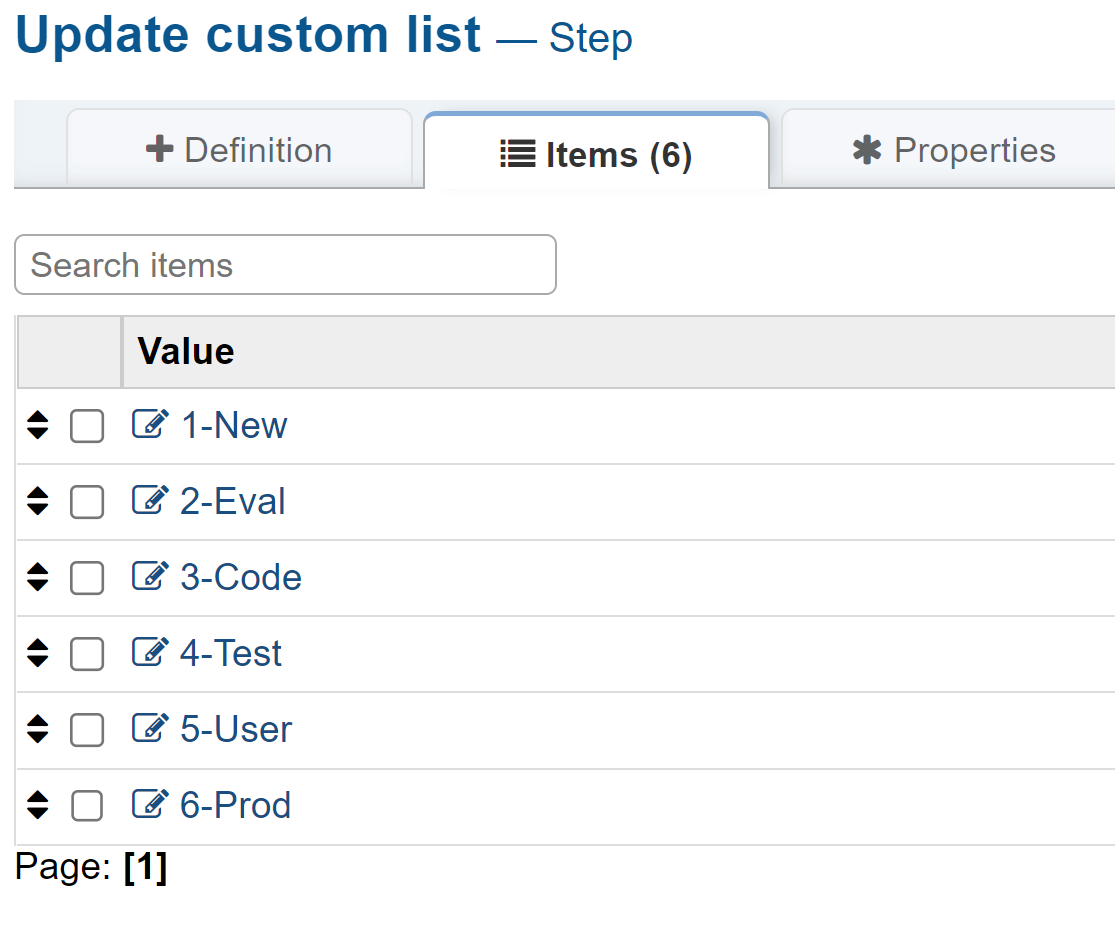Open the Properties tab
The image size is (1115, 929).
(953, 150)
